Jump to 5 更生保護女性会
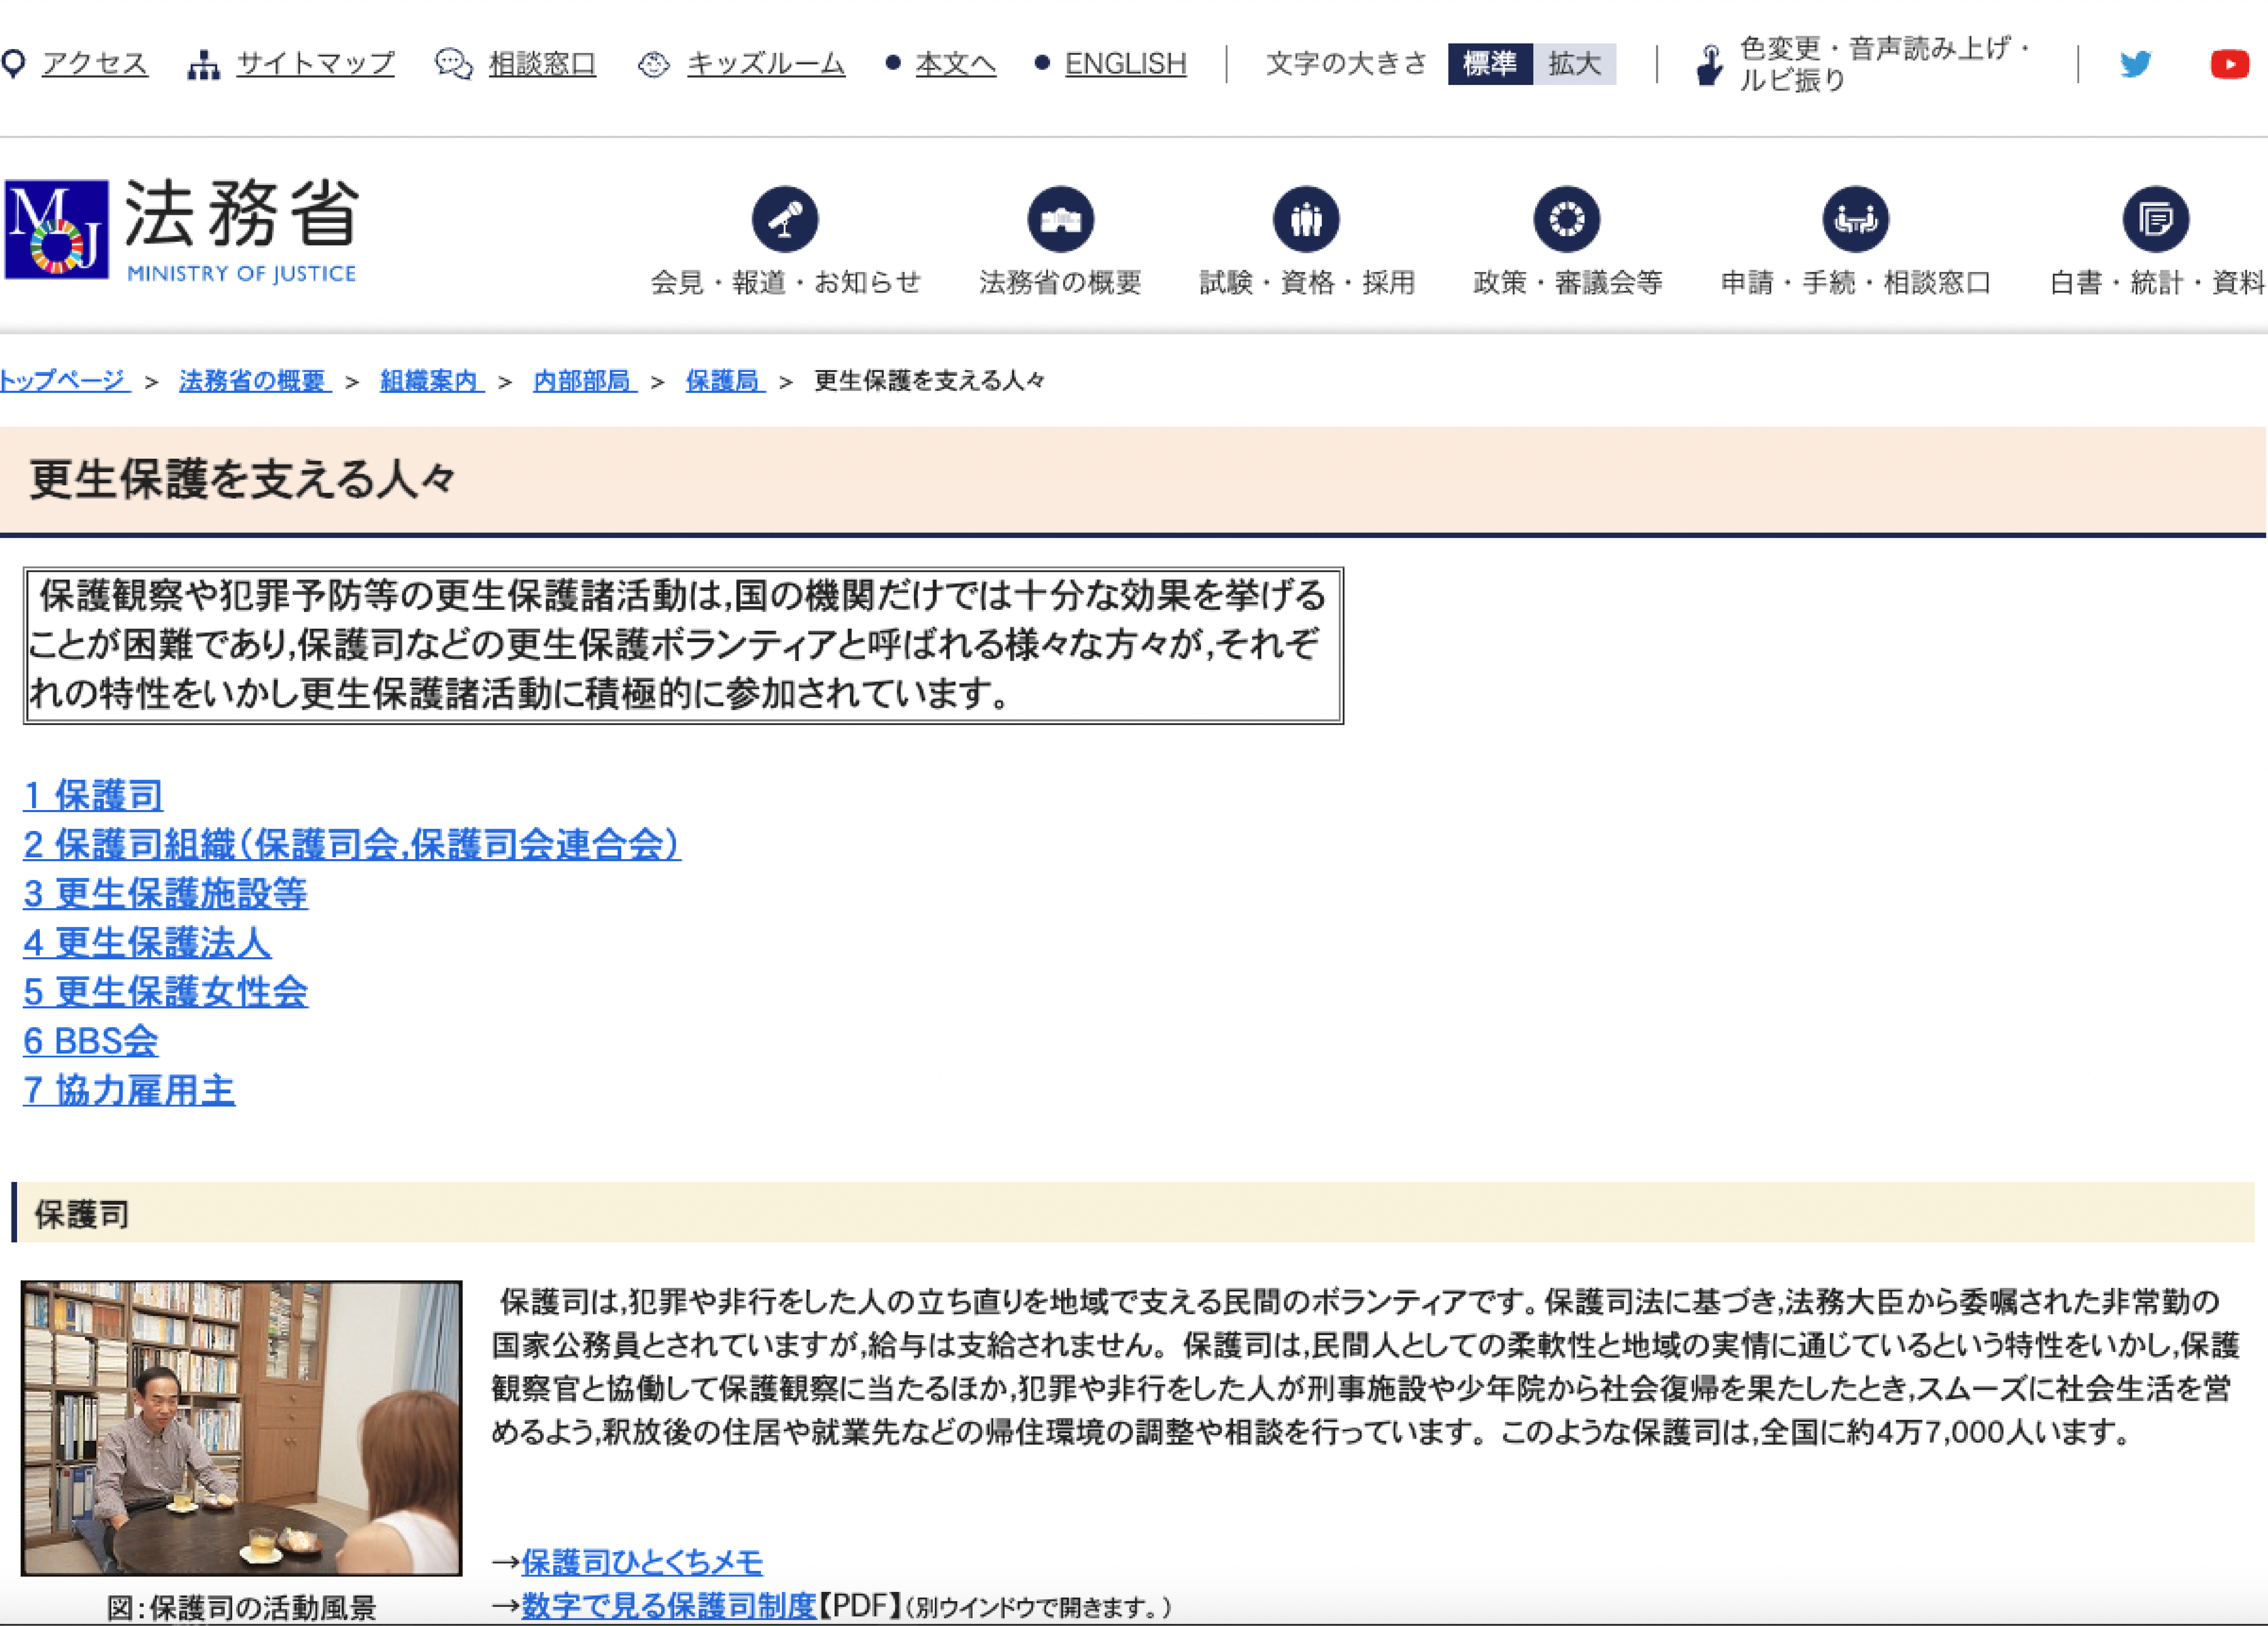This screenshot has height=1626, width=2268. [x=165, y=992]
